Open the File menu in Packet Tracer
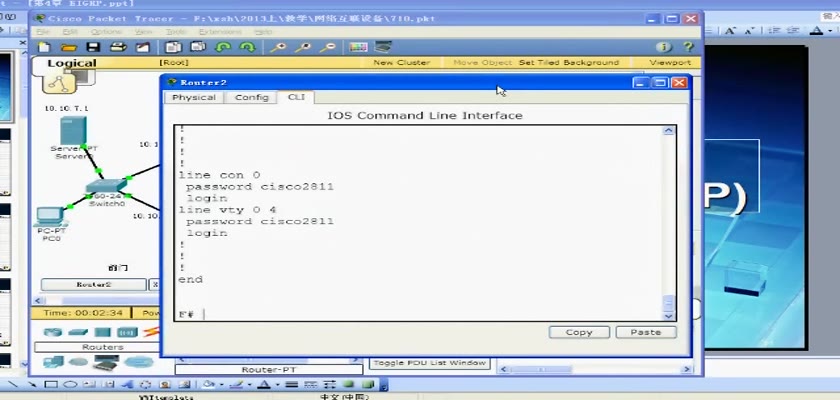The image size is (840, 400). (42, 32)
